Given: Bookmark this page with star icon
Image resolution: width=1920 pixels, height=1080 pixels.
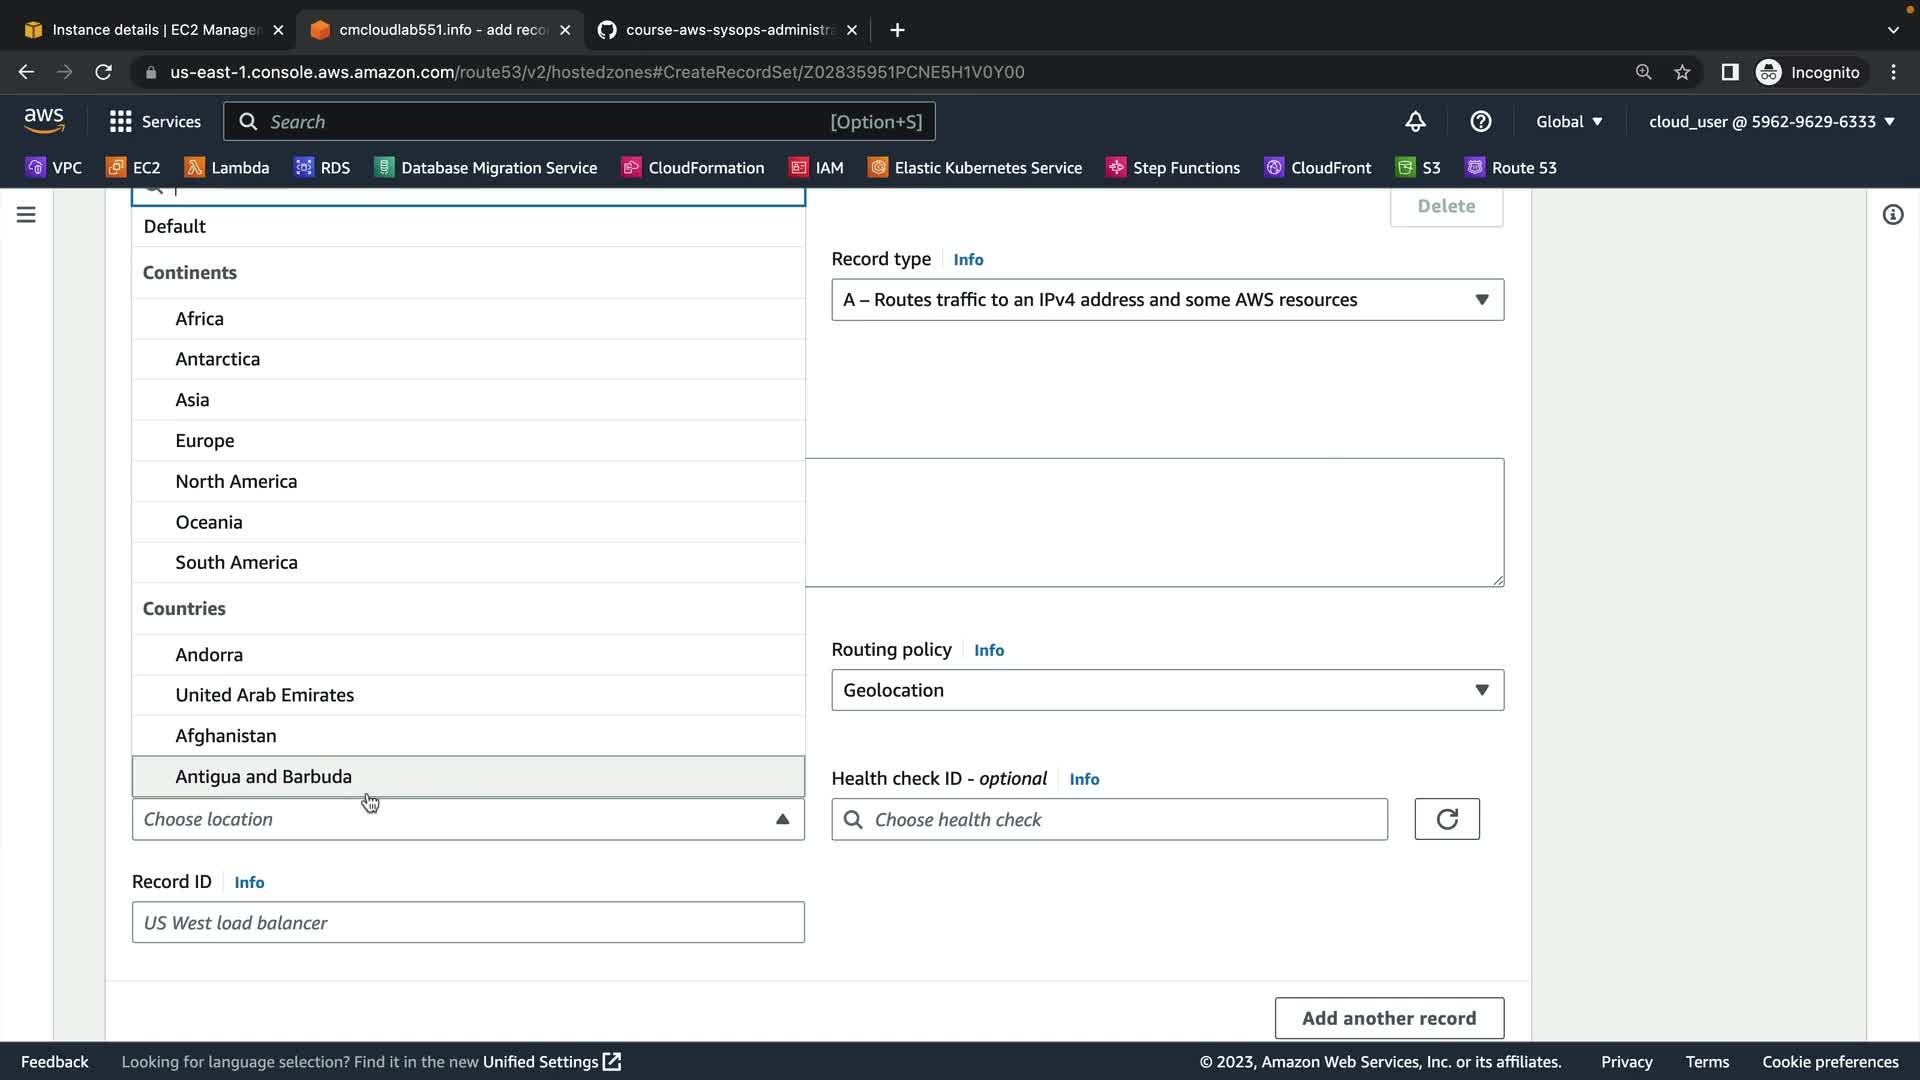Looking at the screenshot, I should click(x=1682, y=72).
